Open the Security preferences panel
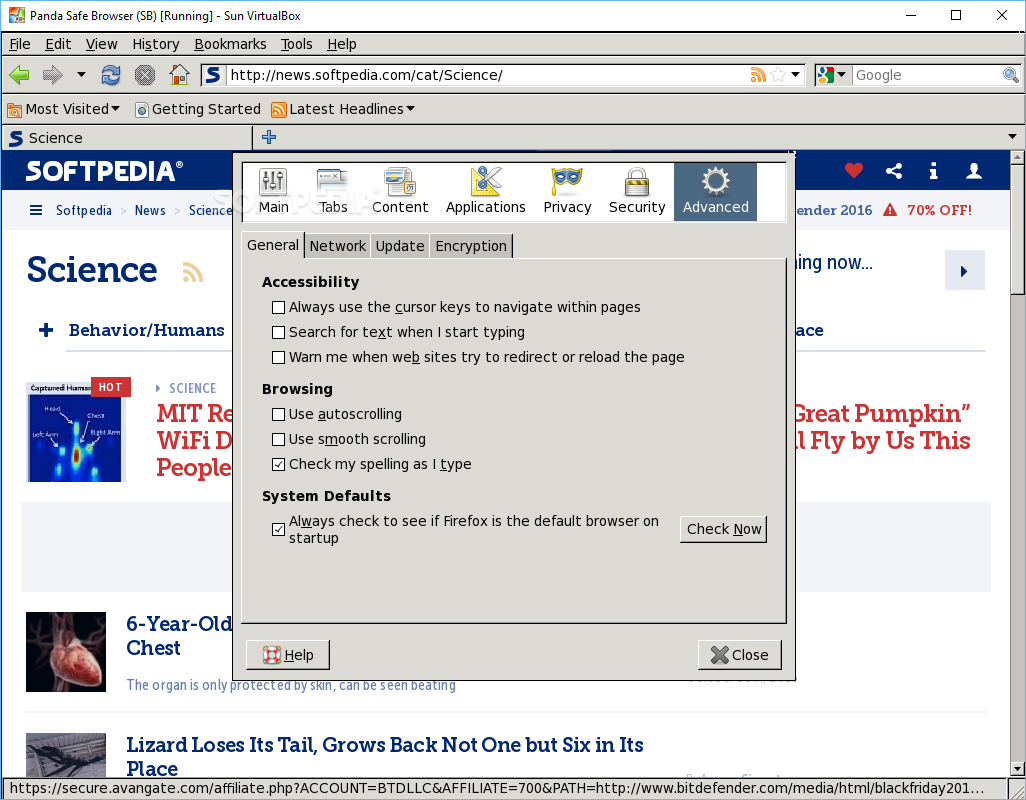The image size is (1026, 800). (x=637, y=191)
